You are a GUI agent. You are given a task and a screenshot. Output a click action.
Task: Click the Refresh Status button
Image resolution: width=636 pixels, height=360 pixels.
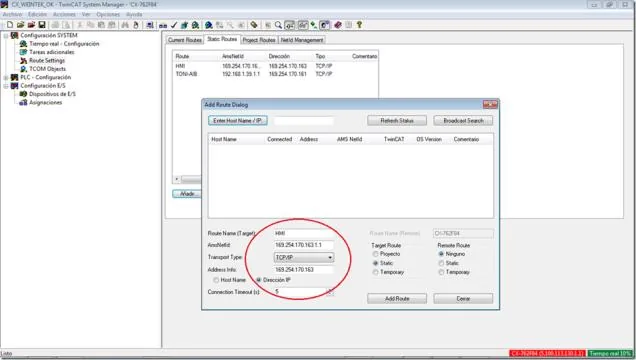(397, 120)
